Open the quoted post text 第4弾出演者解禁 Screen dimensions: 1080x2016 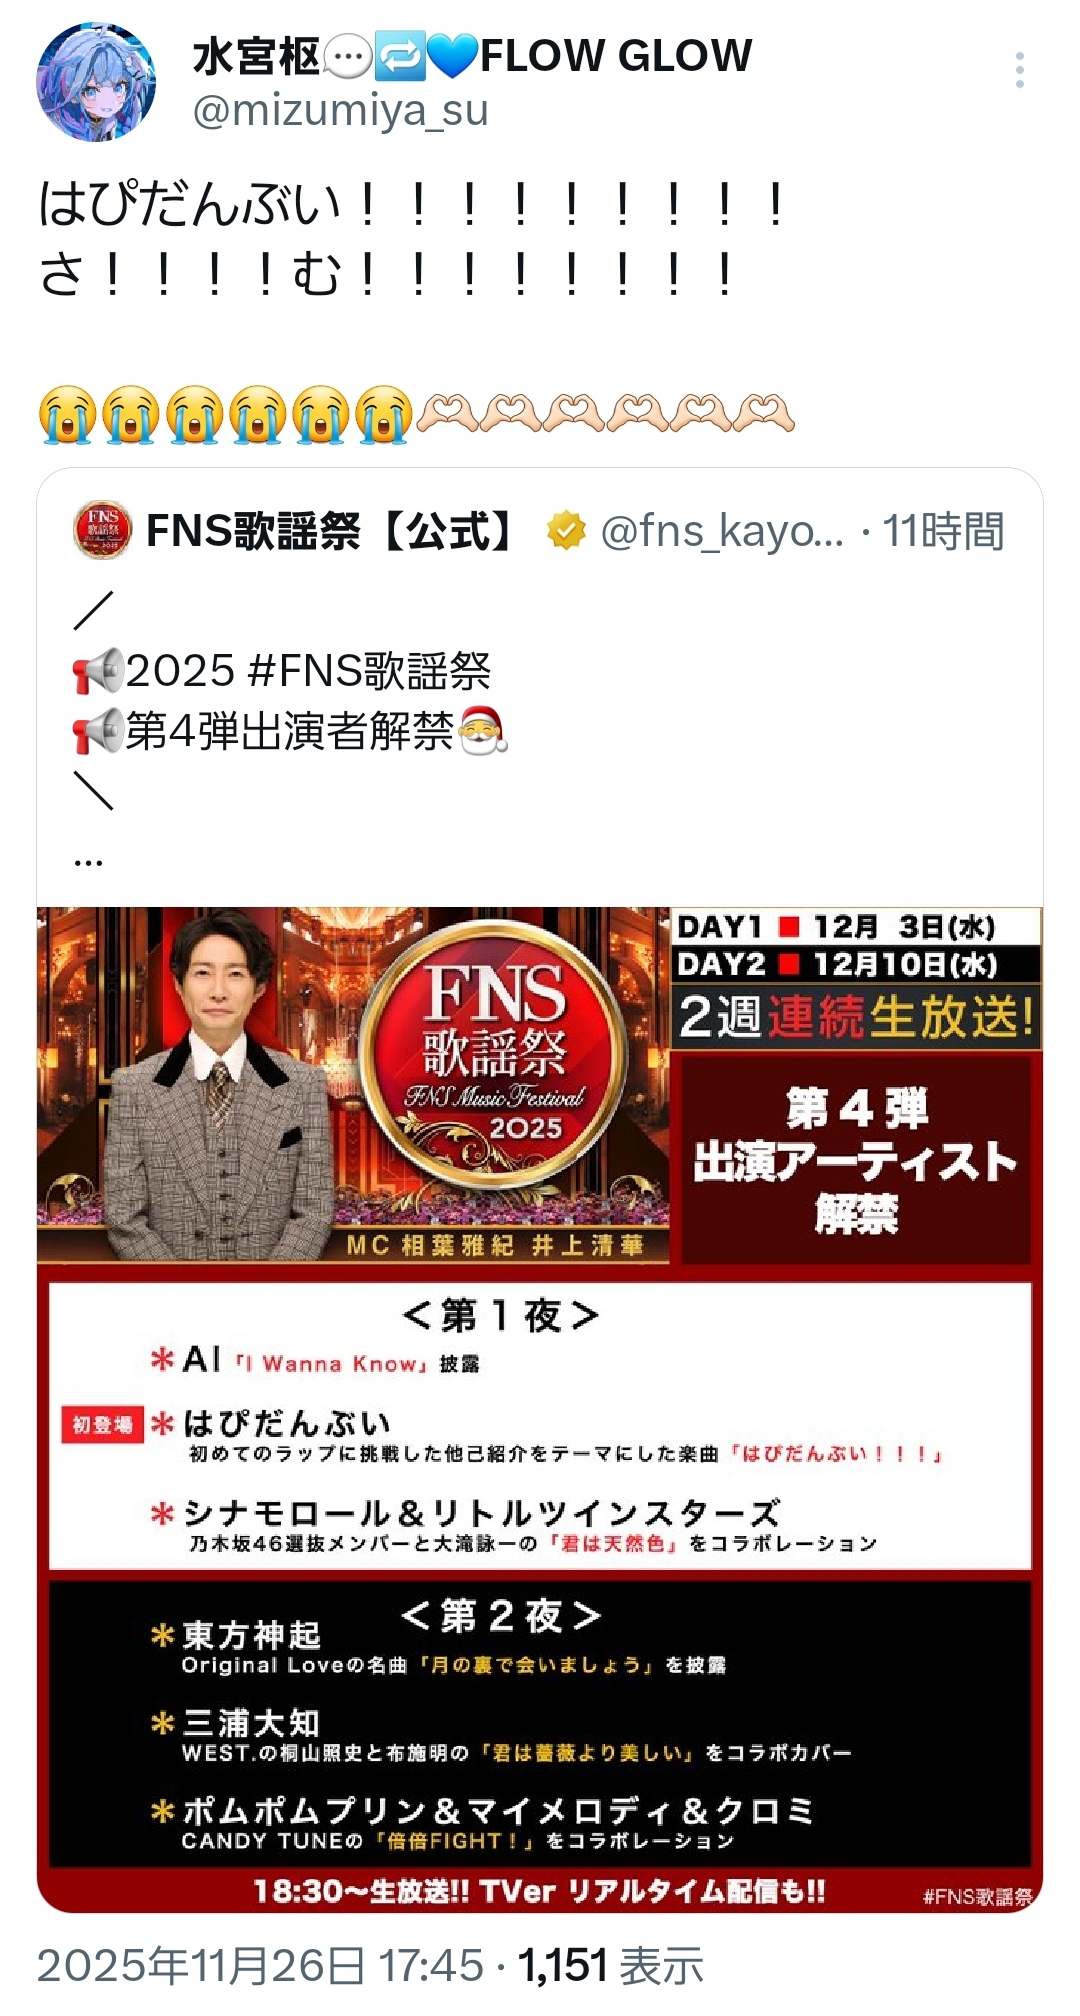(290, 731)
